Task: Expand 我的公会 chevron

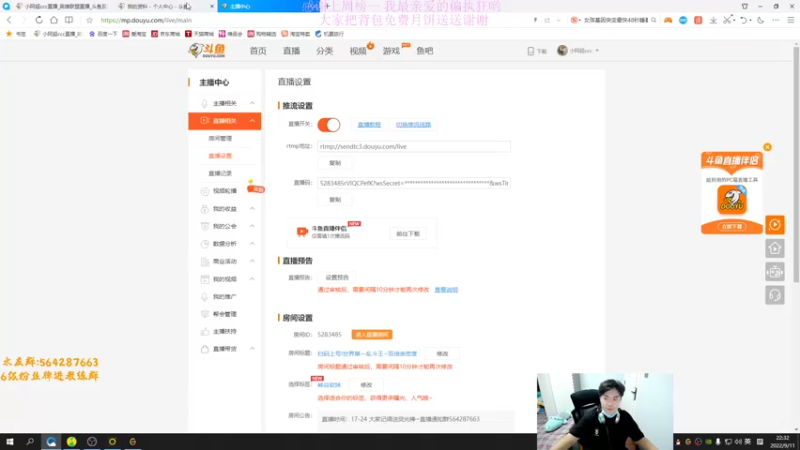Action: click(x=252, y=226)
